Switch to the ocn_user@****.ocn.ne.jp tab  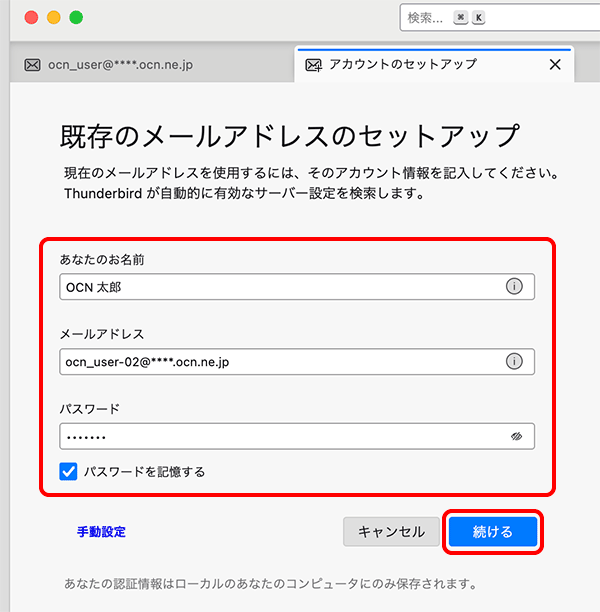(x=120, y=65)
